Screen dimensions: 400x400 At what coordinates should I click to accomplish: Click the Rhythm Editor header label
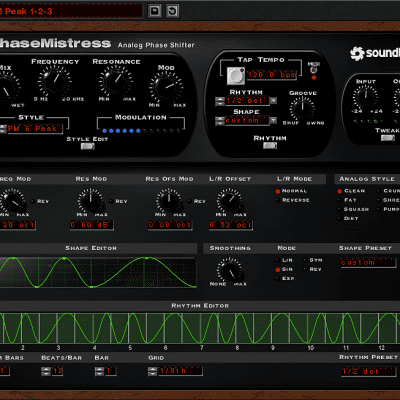tap(200, 306)
